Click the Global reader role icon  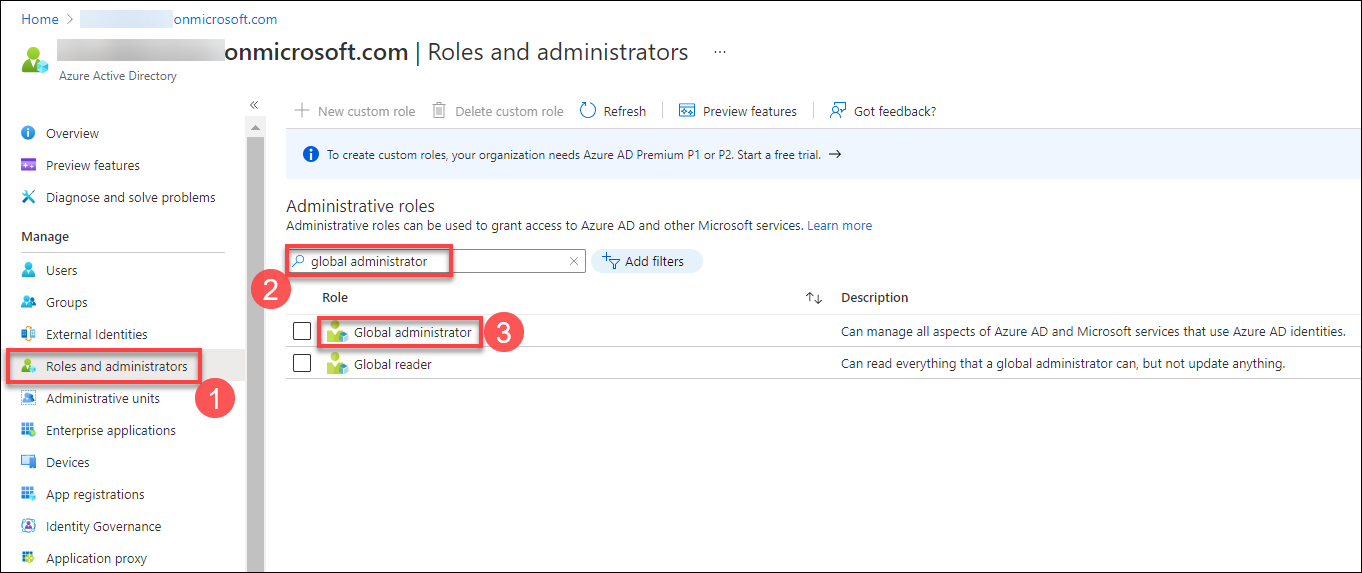[x=337, y=364]
